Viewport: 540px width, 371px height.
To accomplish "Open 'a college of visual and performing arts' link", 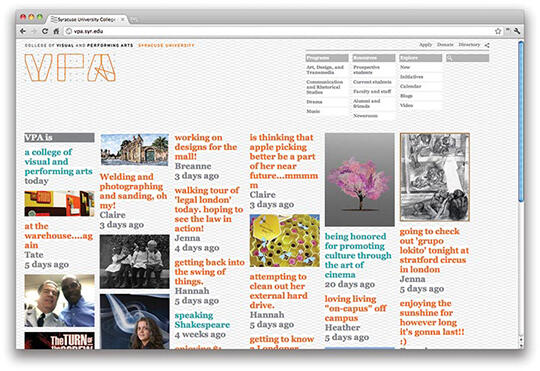I will coord(59,162).
